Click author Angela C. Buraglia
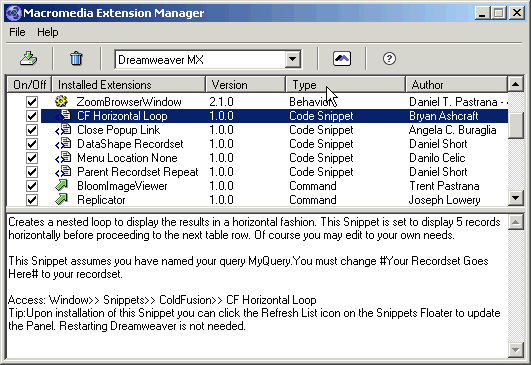Viewport: 531px width, 365px height. (453, 130)
